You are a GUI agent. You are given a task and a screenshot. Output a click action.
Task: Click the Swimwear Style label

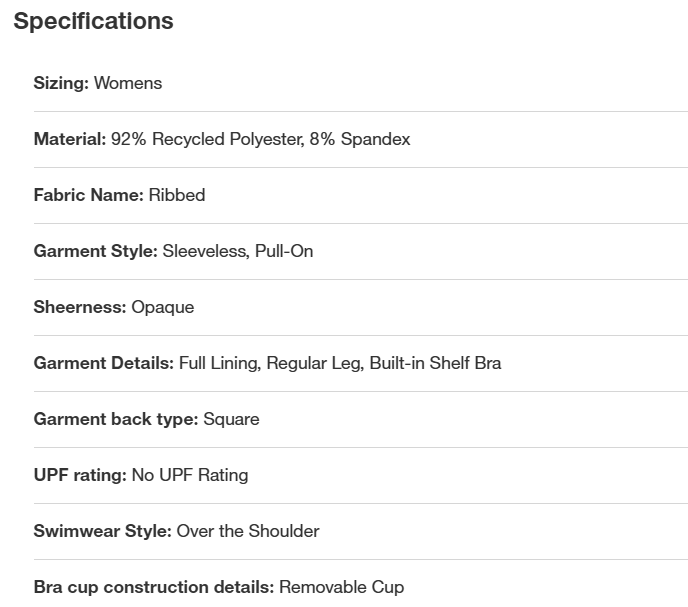point(103,531)
